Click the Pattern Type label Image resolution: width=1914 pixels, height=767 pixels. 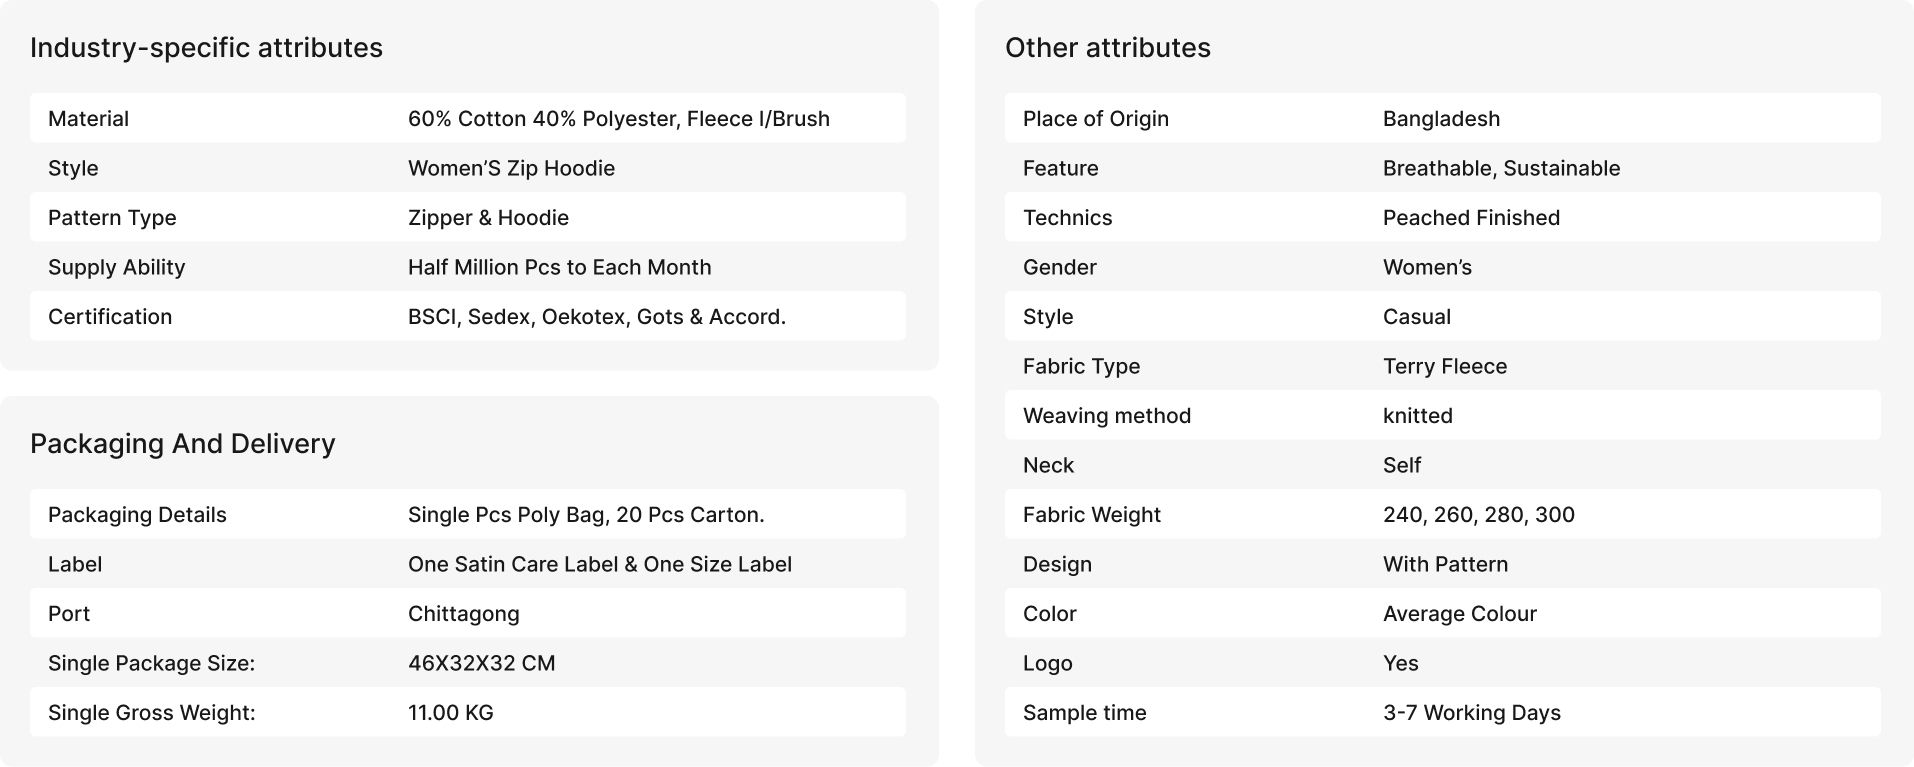pyautogui.click(x=112, y=218)
